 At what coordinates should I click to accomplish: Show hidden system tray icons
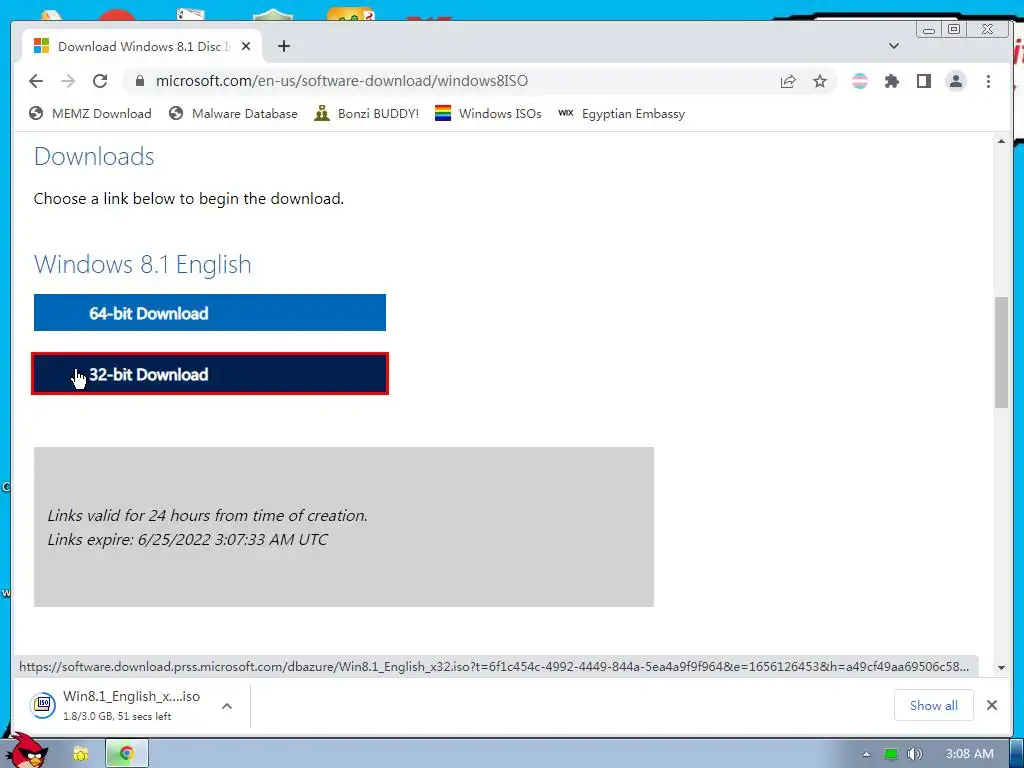tap(866, 754)
